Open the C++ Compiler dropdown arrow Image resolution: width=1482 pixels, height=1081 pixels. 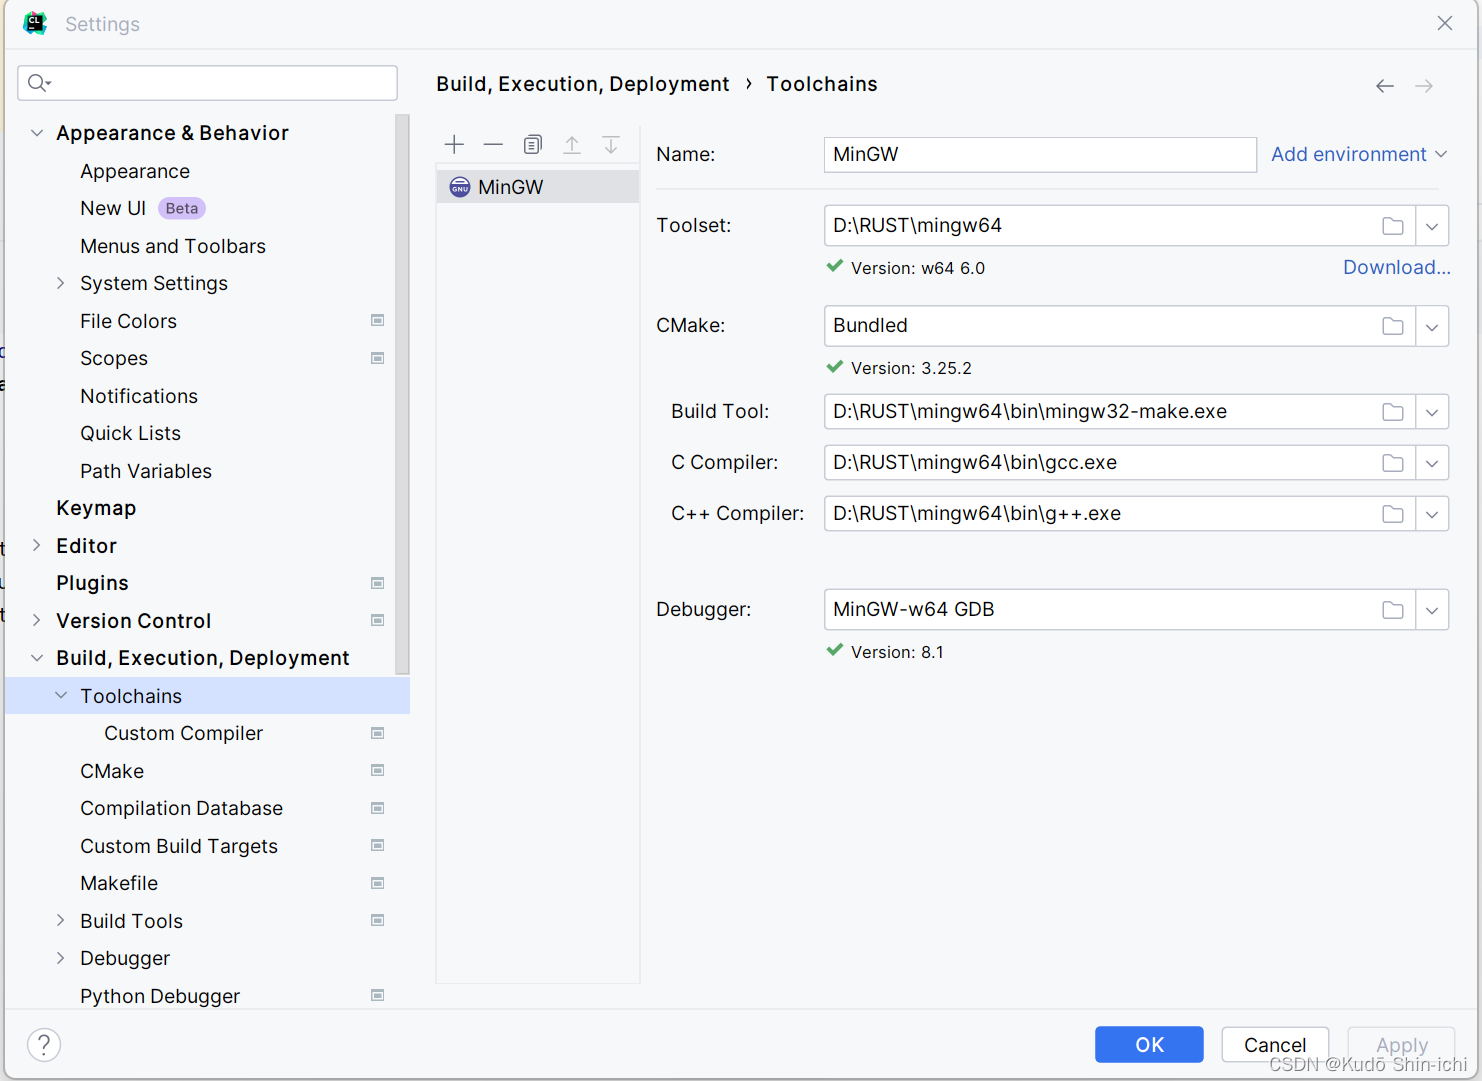pos(1432,514)
